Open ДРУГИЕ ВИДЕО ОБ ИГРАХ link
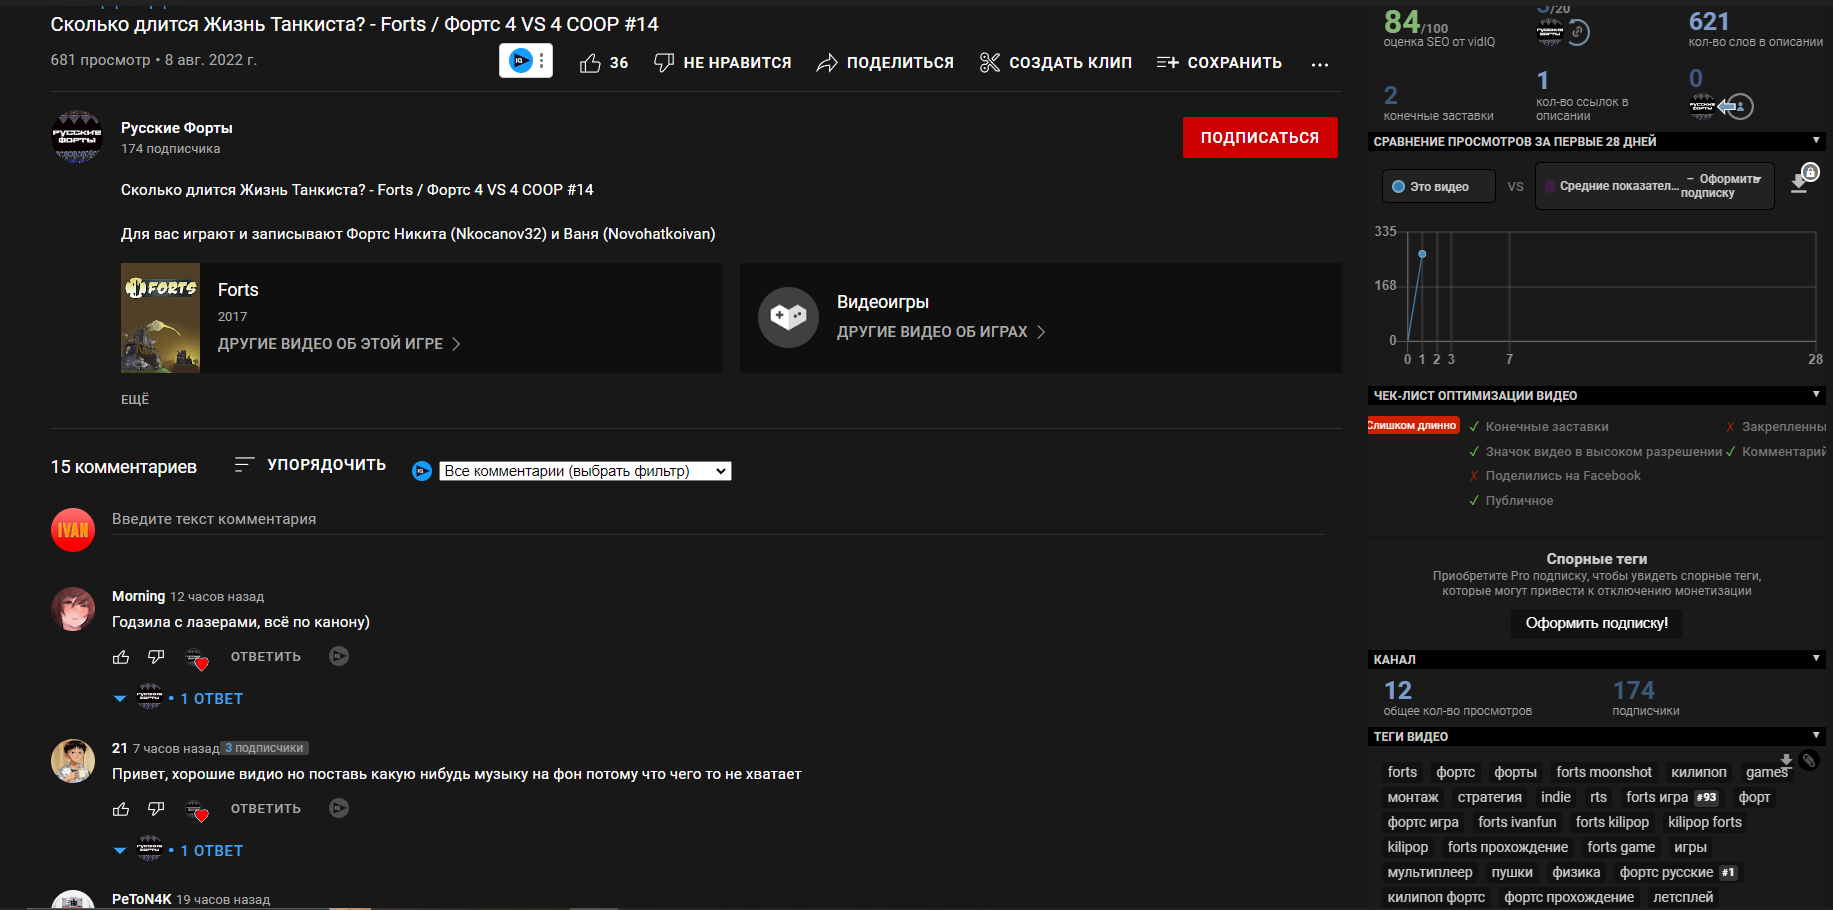The image size is (1833, 910). pos(941,332)
